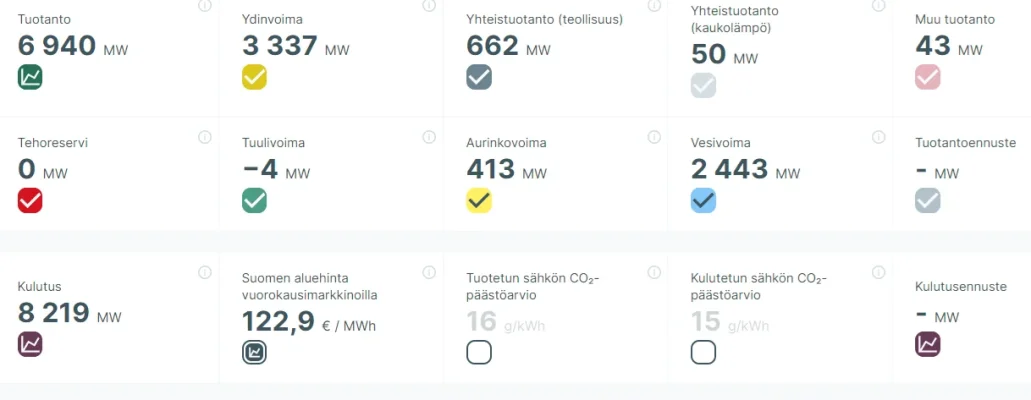Uncheck the yellow Ydinvoima checkbox

(x=255, y=77)
